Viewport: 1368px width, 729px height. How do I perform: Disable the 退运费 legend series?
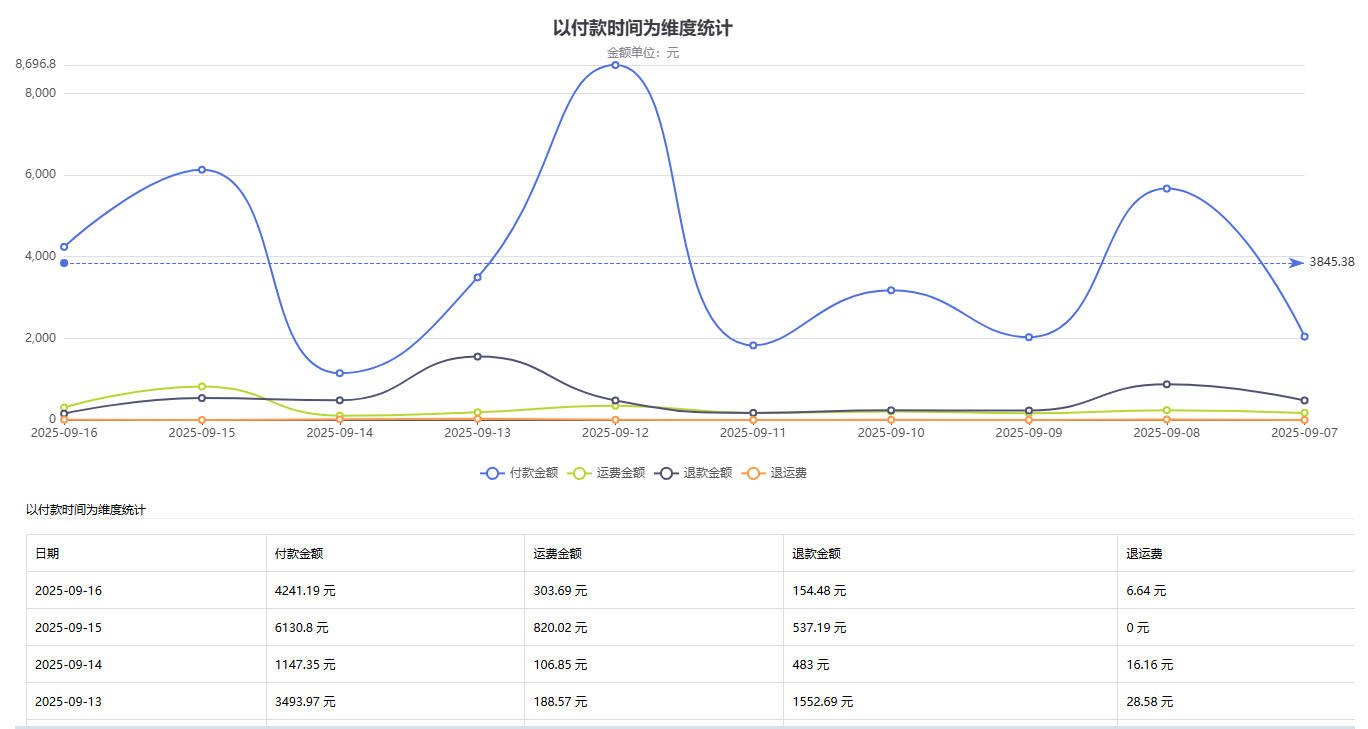click(776, 473)
